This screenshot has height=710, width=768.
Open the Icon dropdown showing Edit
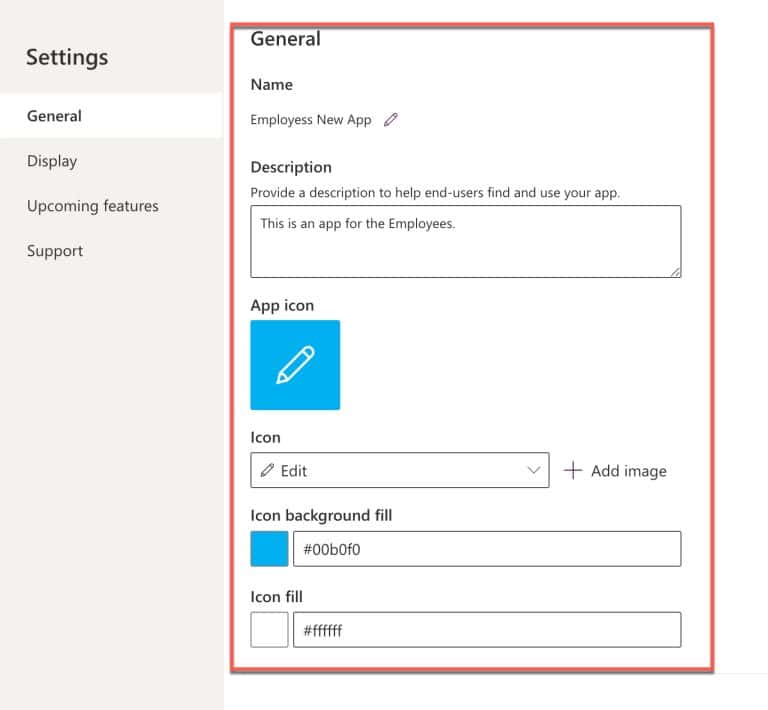(x=400, y=470)
